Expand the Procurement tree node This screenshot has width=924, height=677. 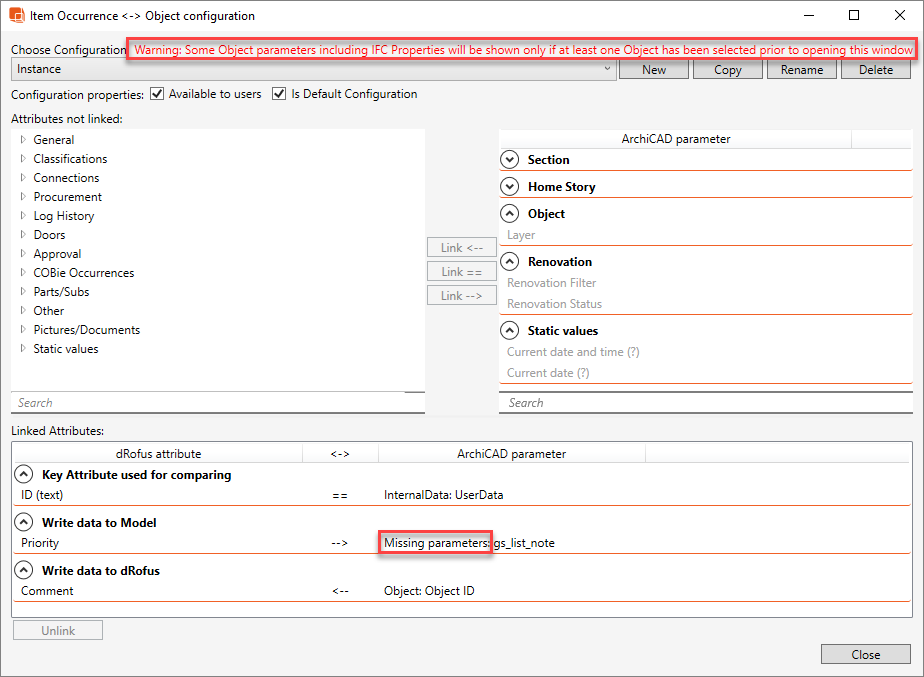pyautogui.click(x=23, y=197)
